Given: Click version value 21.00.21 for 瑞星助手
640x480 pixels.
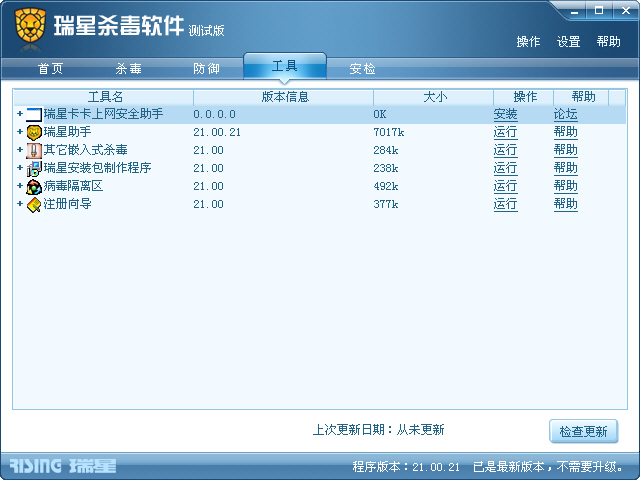Looking at the screenshot, I should click(x=217, y=133).
